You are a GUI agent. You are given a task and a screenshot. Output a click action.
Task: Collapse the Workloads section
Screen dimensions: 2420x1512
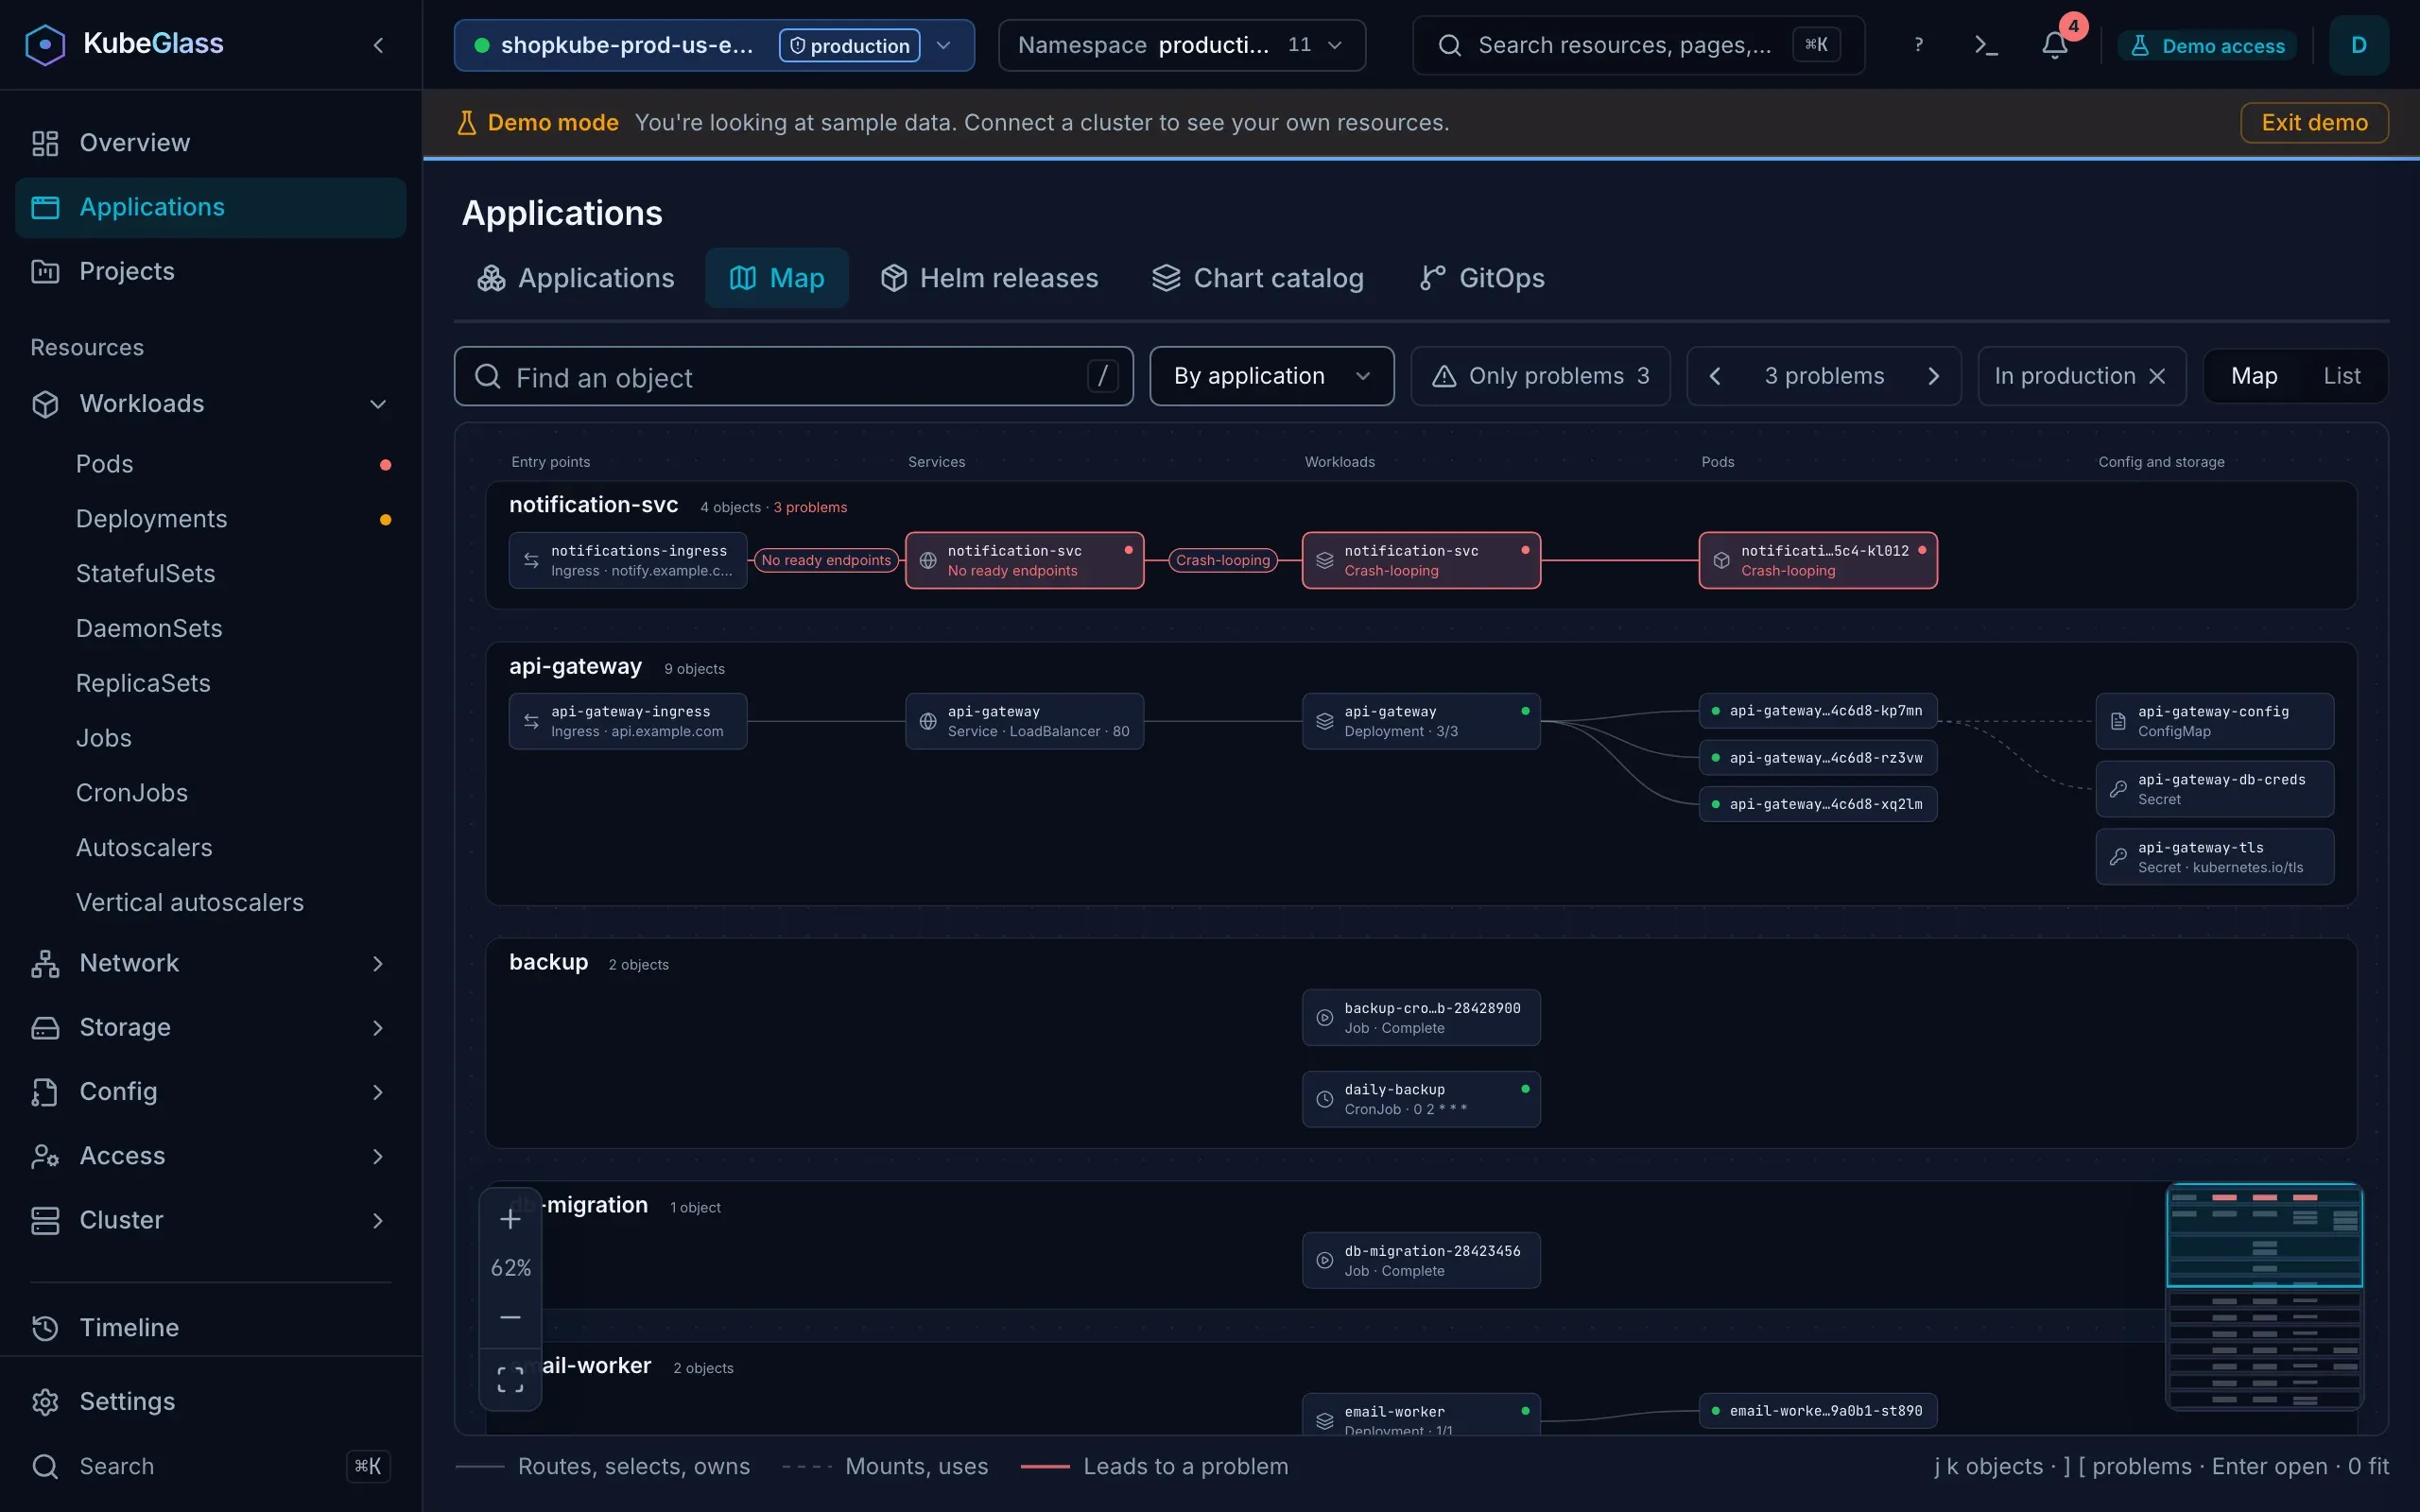211,404
